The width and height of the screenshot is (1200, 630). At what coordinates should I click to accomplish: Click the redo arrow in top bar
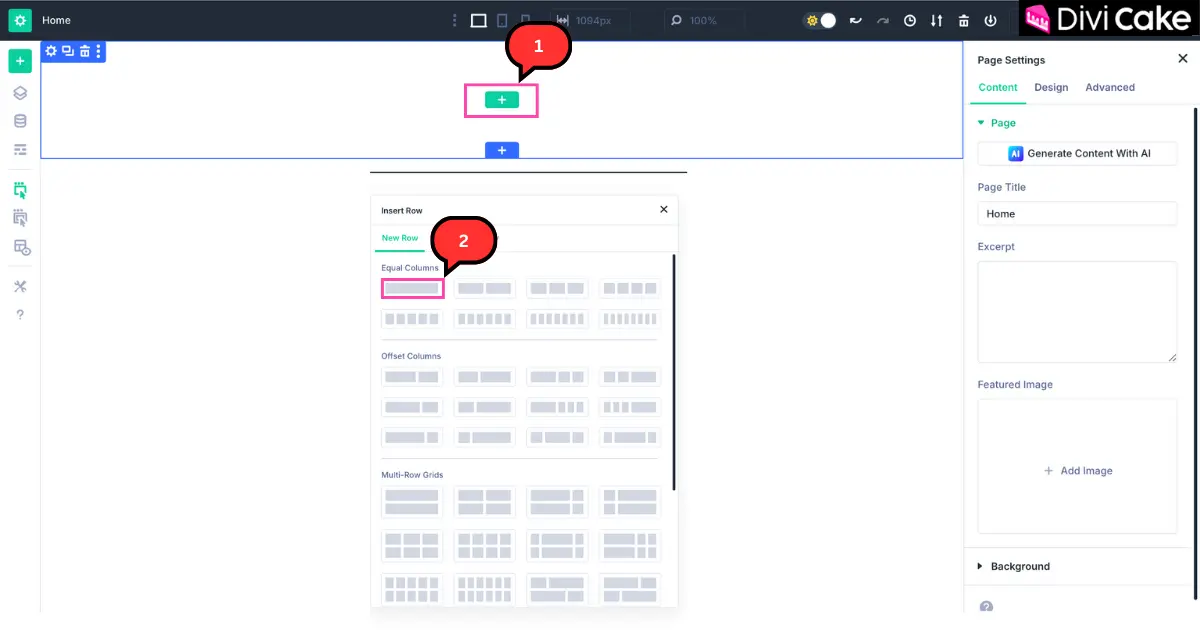click(x=883, y=20)
